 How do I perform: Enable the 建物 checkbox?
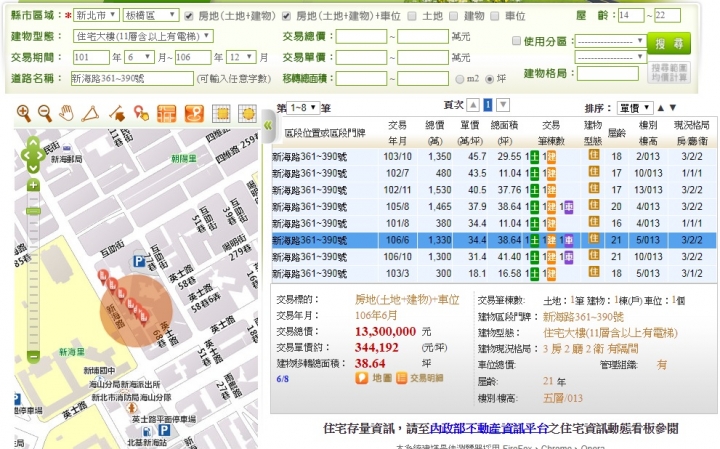[453, 16]
